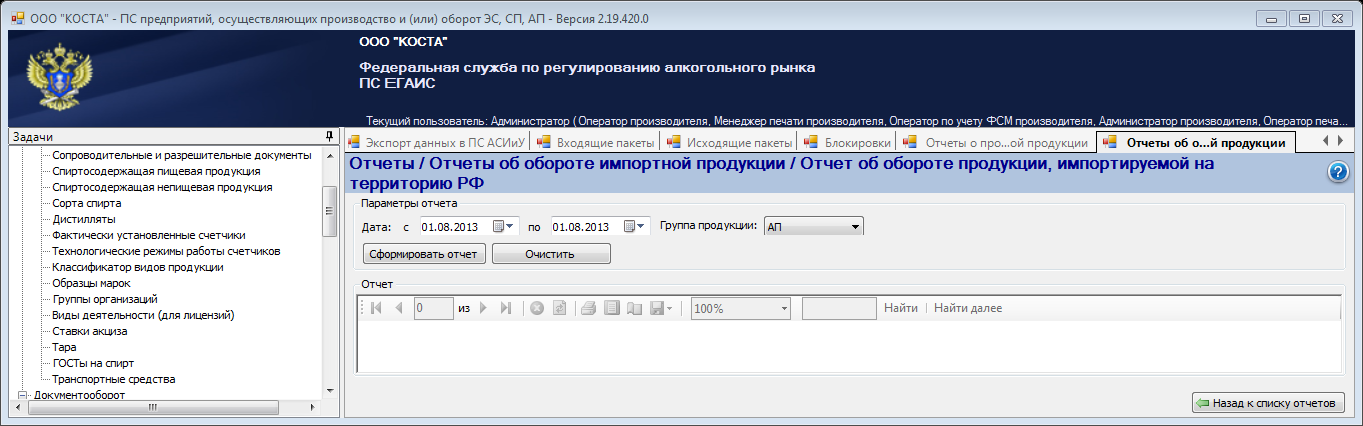
Task: Select Сорта спирта in tree
Action: 86,203
